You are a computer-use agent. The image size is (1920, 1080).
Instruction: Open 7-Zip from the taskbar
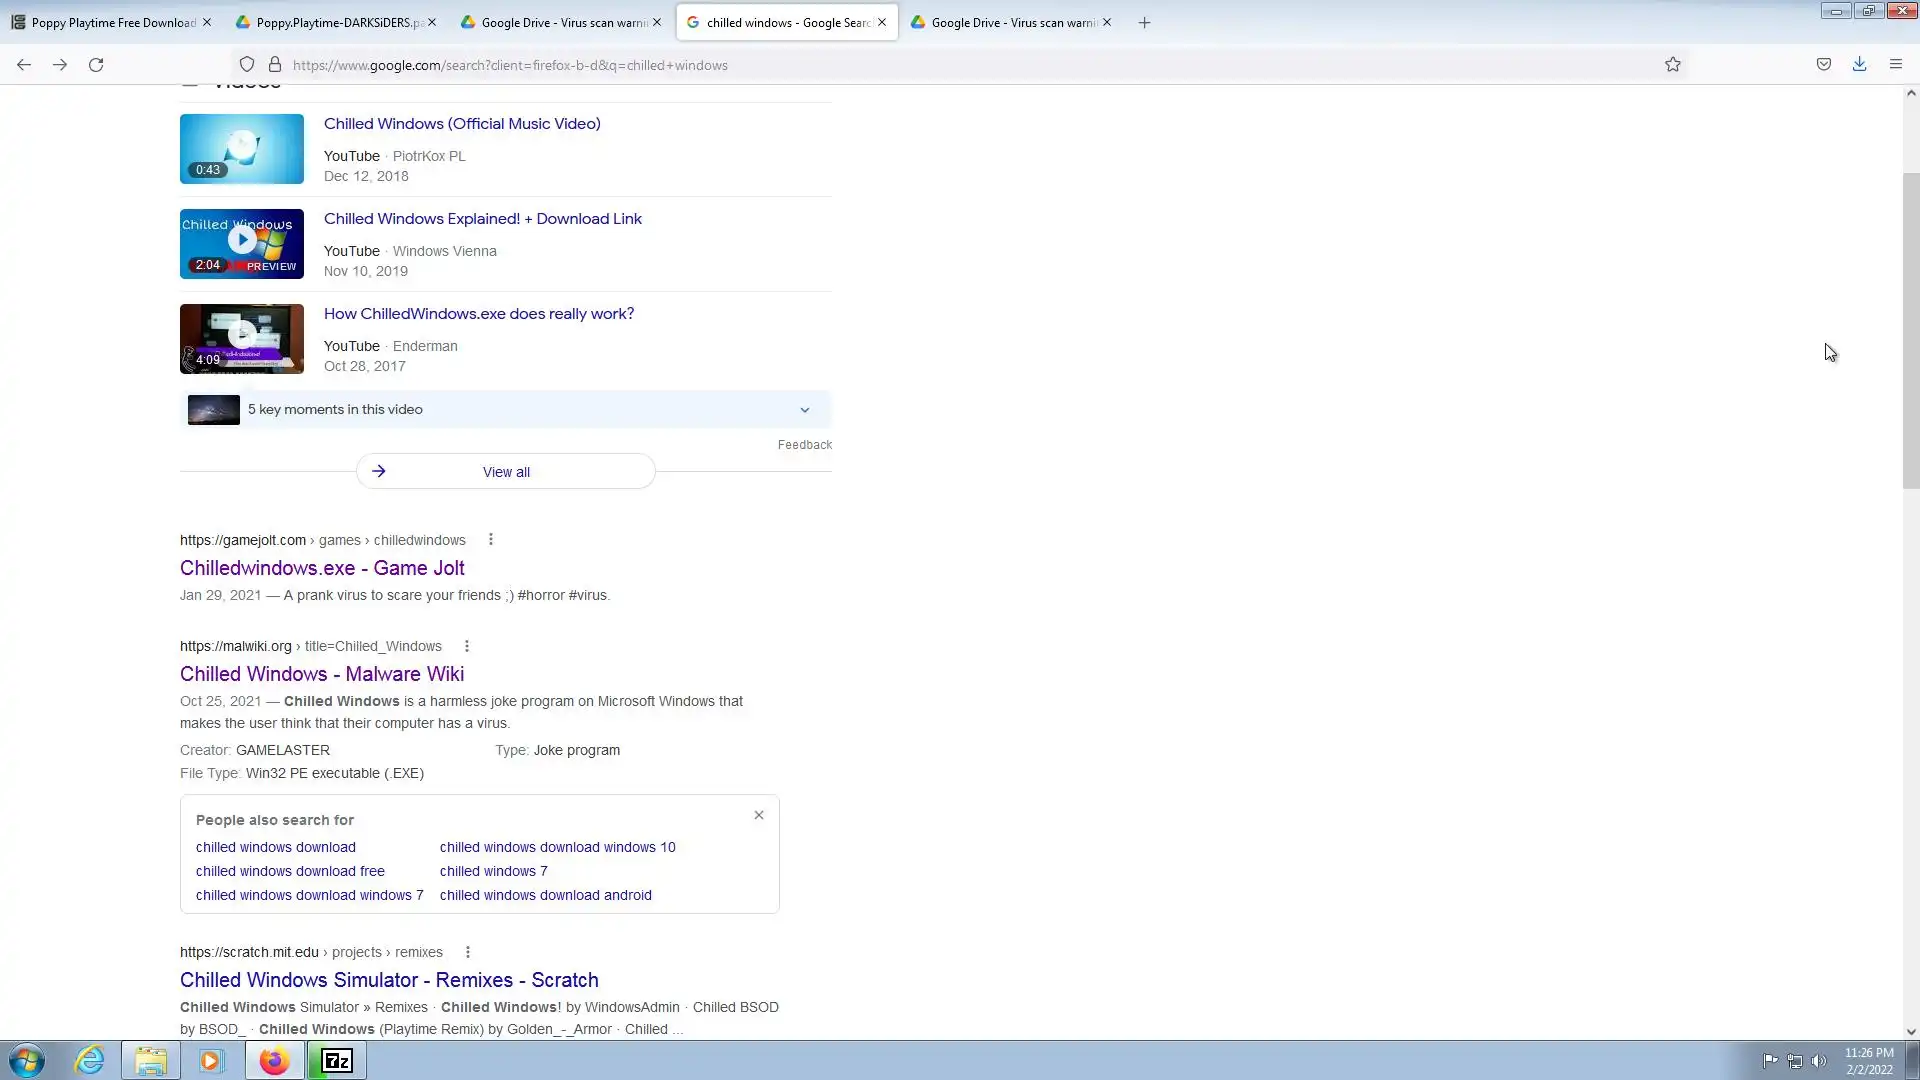337,1060
